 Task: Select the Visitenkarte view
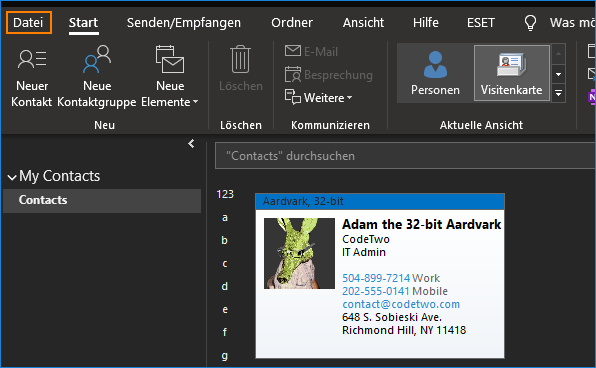click(512, 73)
